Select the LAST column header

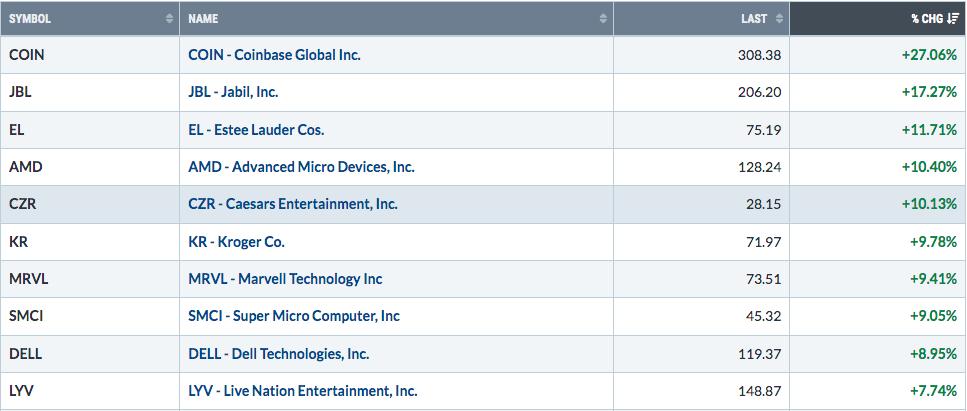(702, 19)
